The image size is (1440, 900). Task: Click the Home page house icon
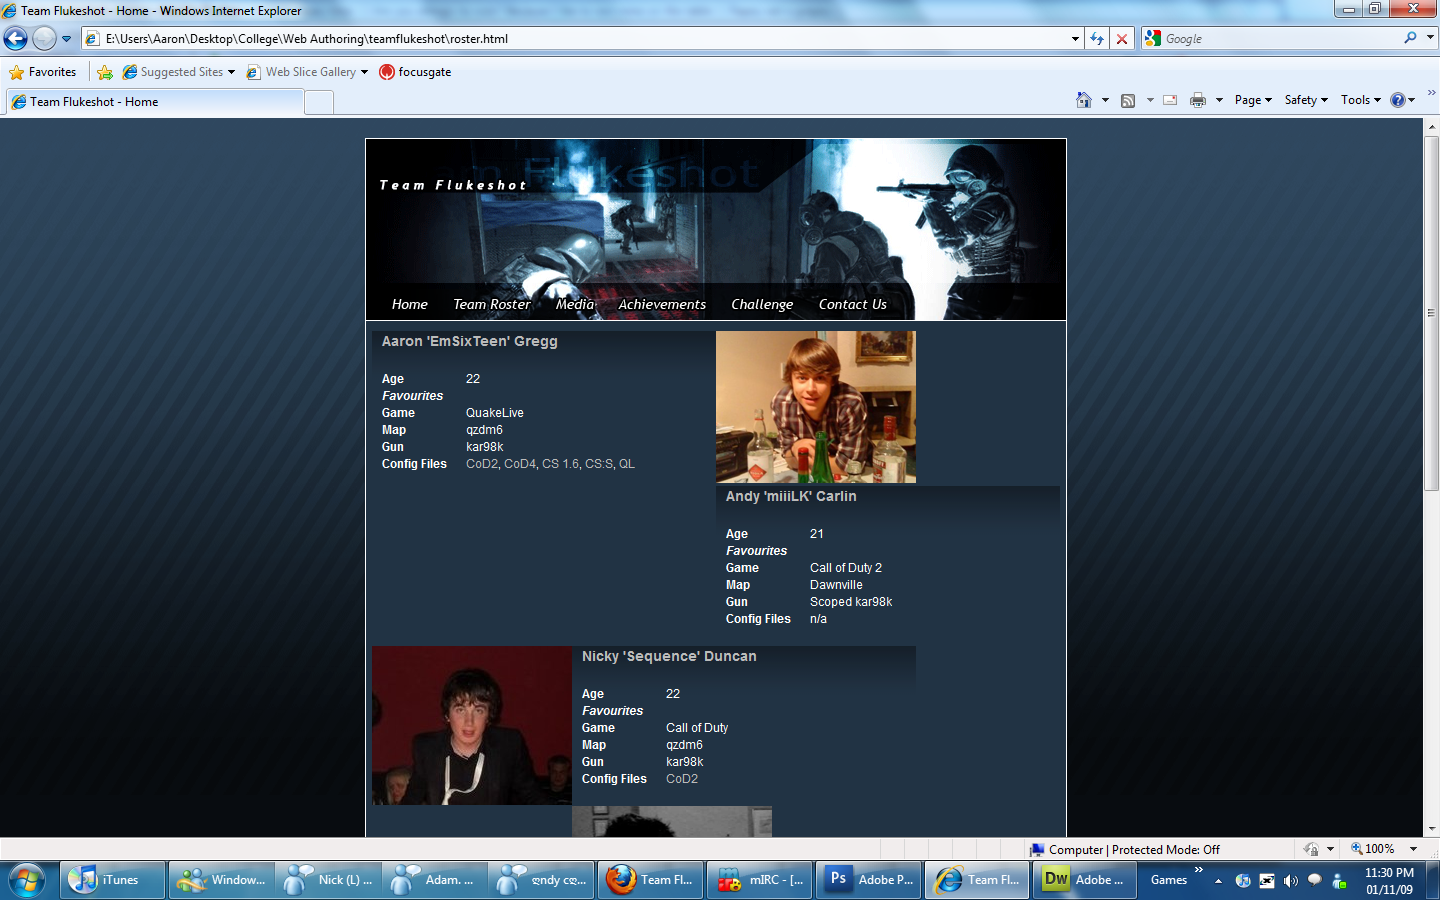point(1083,100)
